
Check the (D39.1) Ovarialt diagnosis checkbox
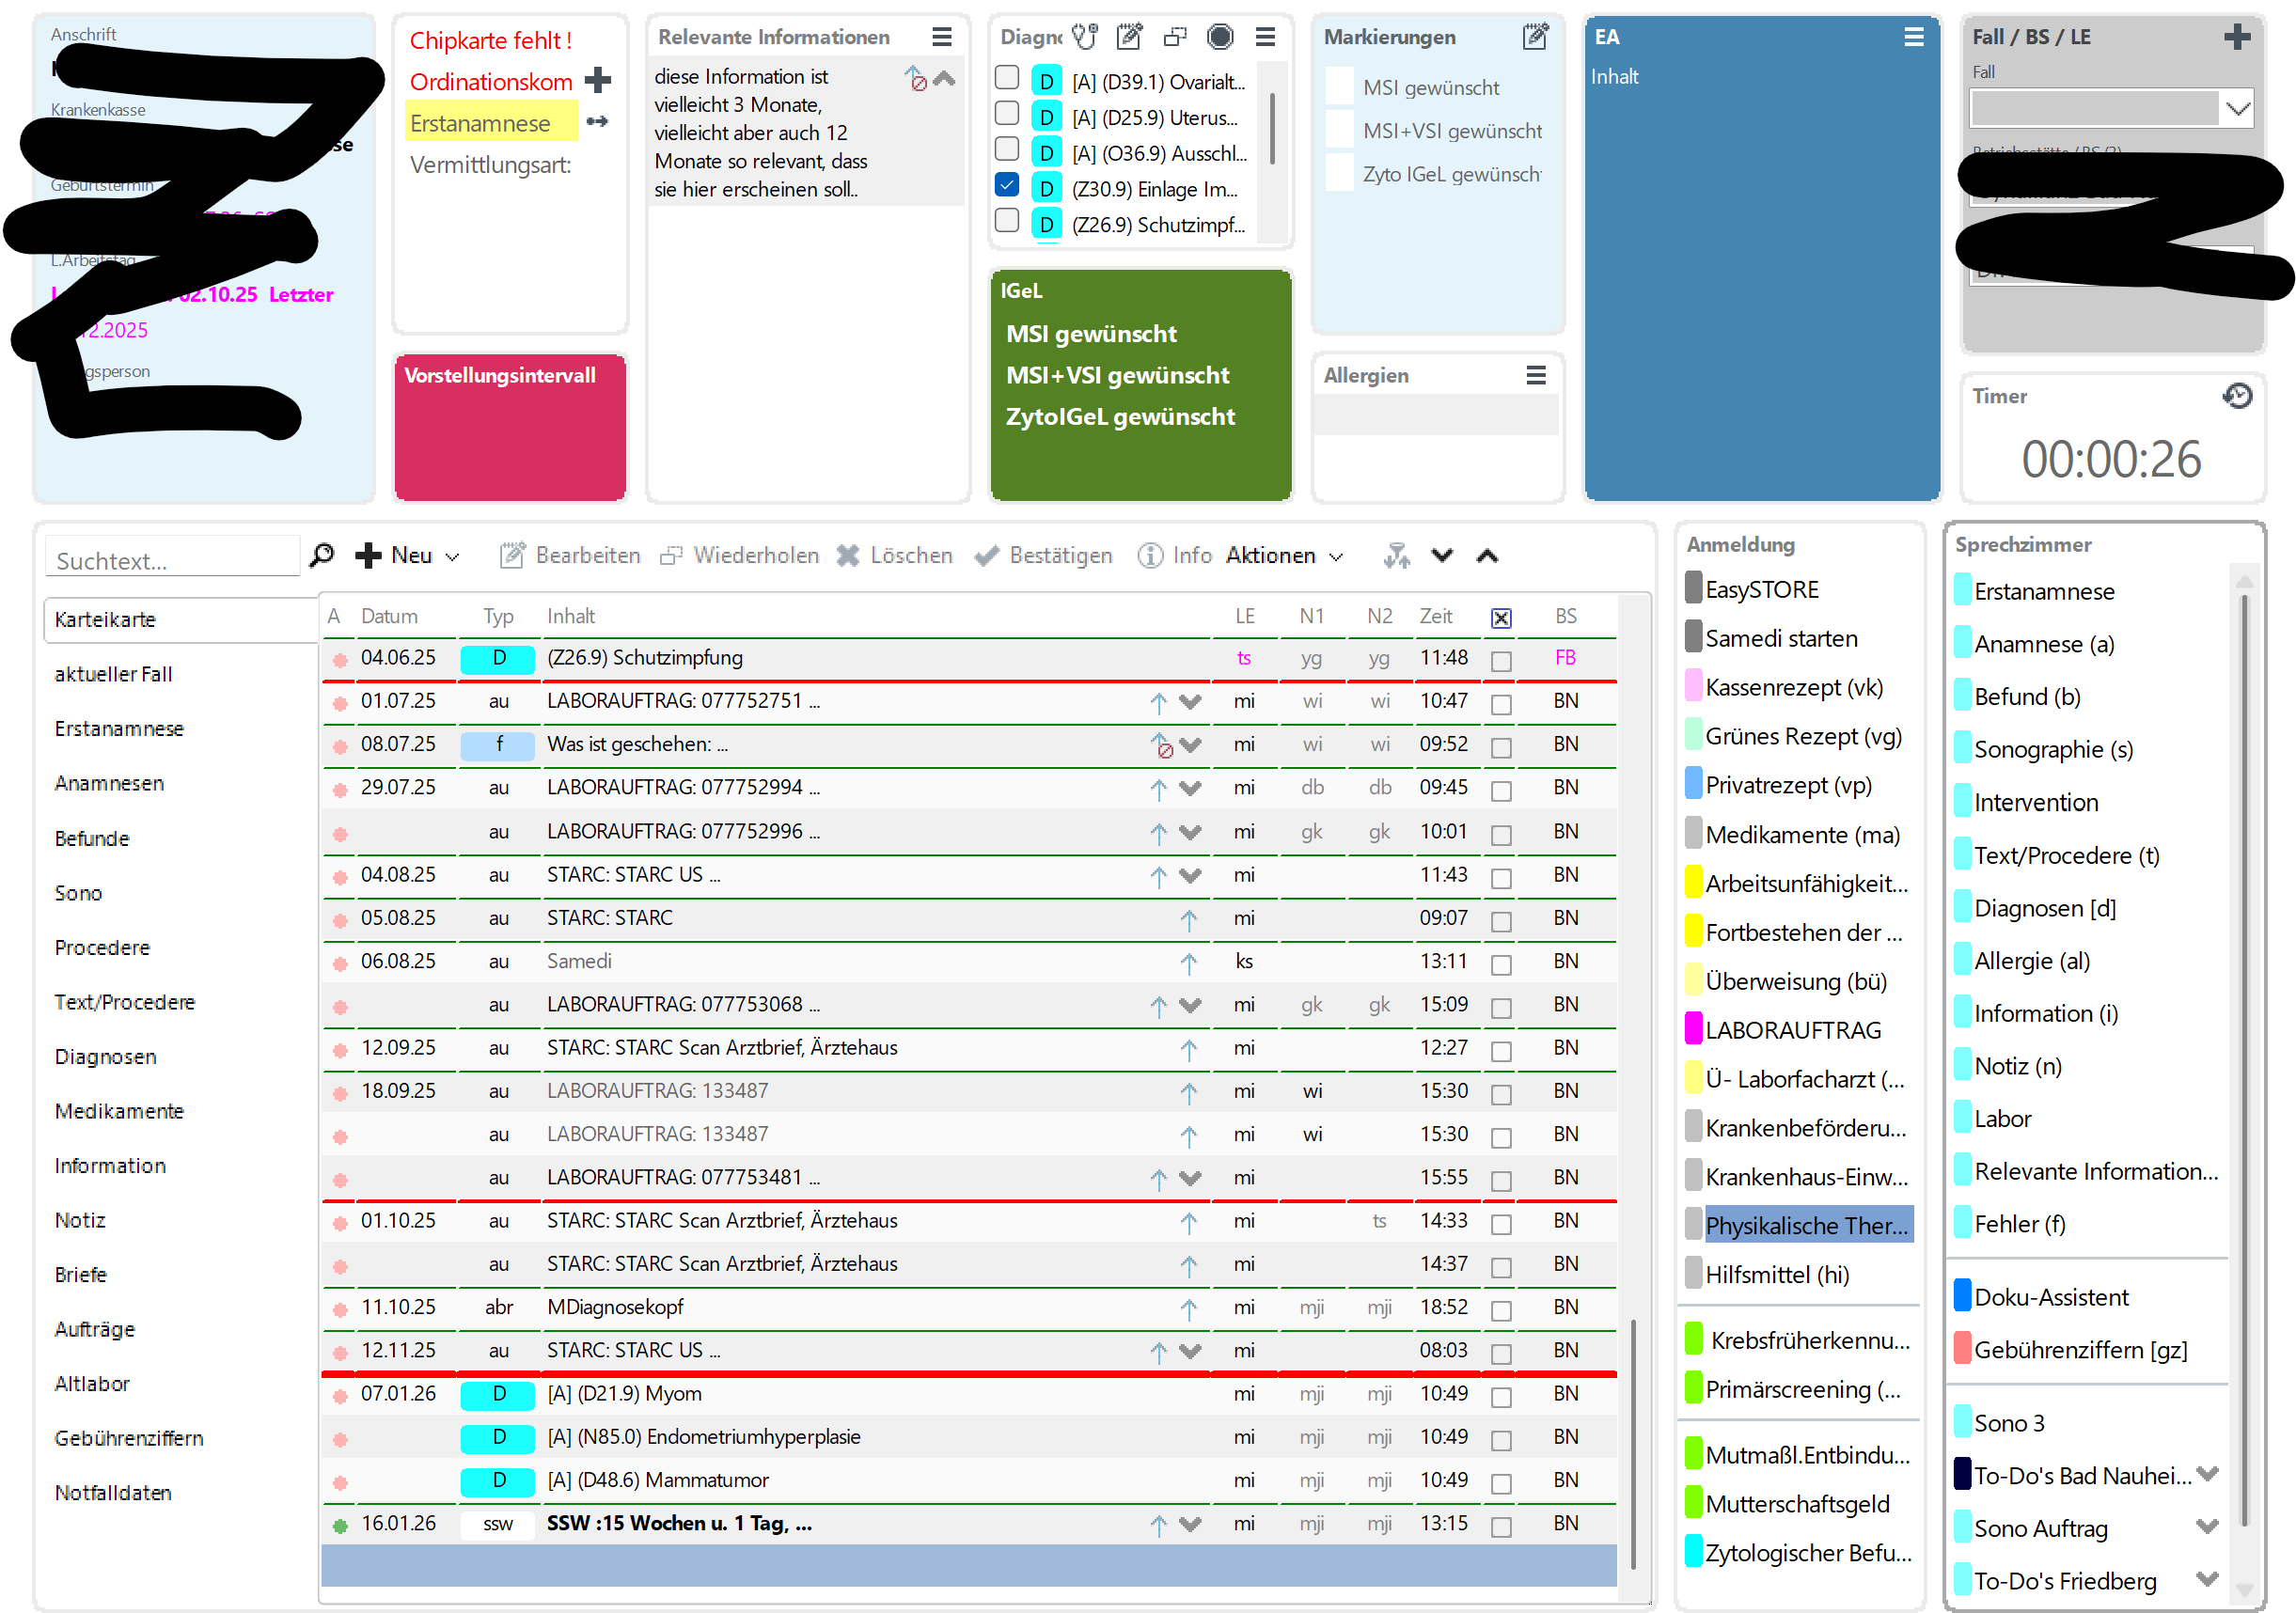[x=1007, y=78]
